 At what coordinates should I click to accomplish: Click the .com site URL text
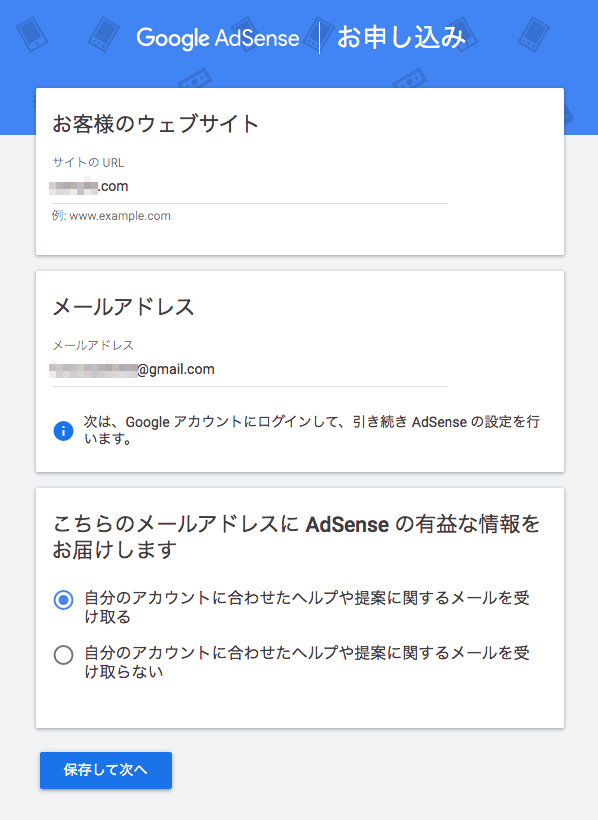click(x=113, y=186)
